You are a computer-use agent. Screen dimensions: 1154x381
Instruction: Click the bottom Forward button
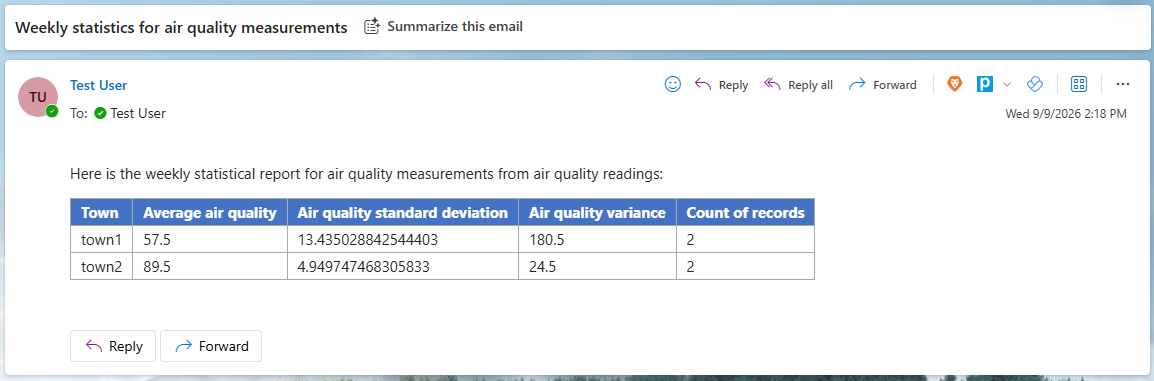(x=210, y=346)
